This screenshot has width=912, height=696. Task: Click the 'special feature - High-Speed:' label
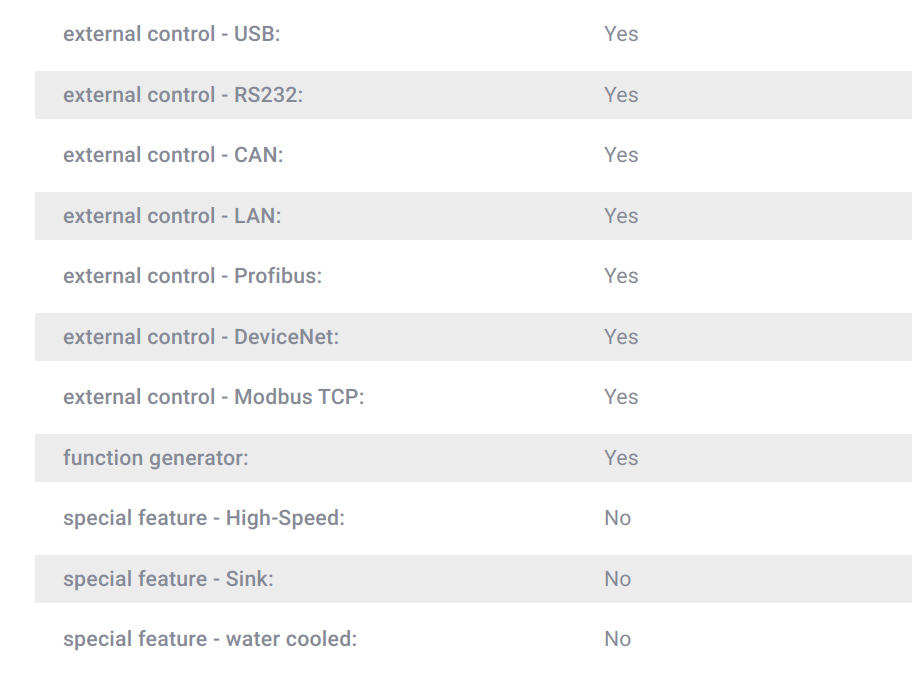204,517
